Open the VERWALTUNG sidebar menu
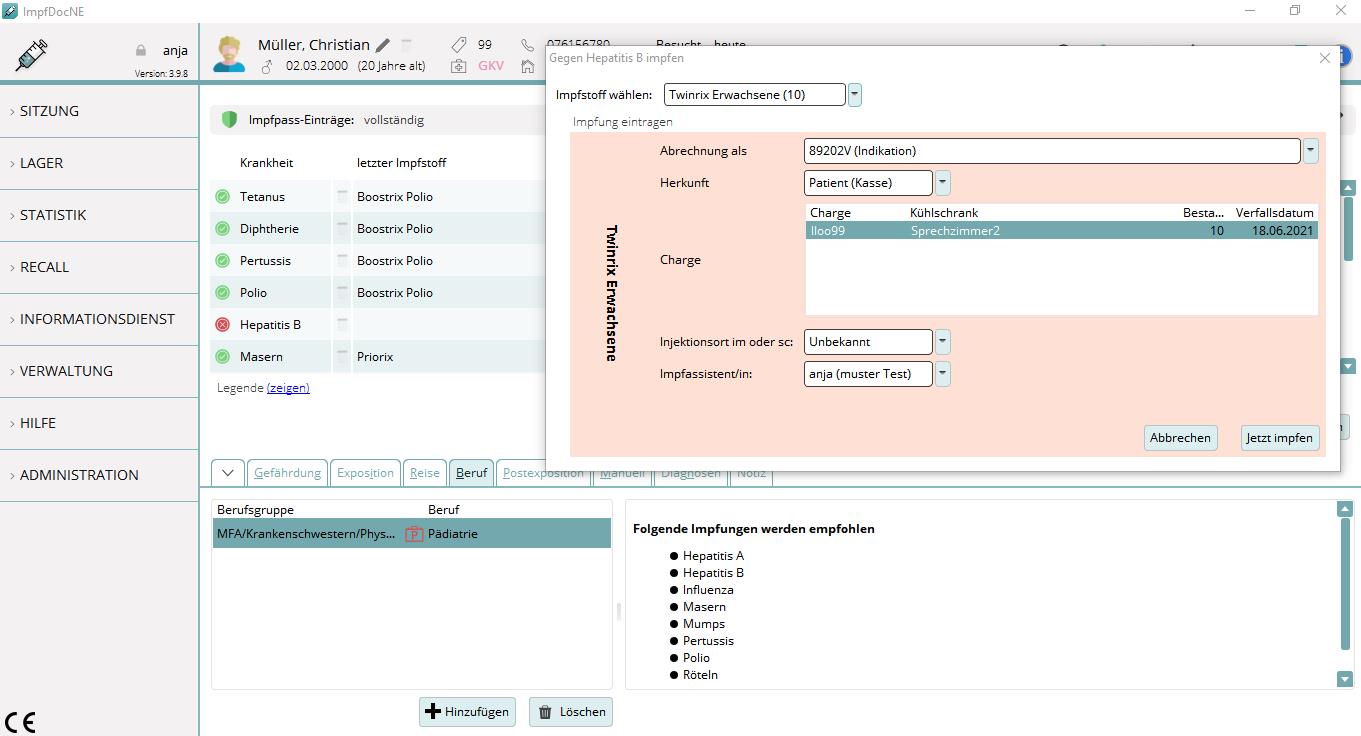This screenshot has height=736, width=1361. (99, 371)
